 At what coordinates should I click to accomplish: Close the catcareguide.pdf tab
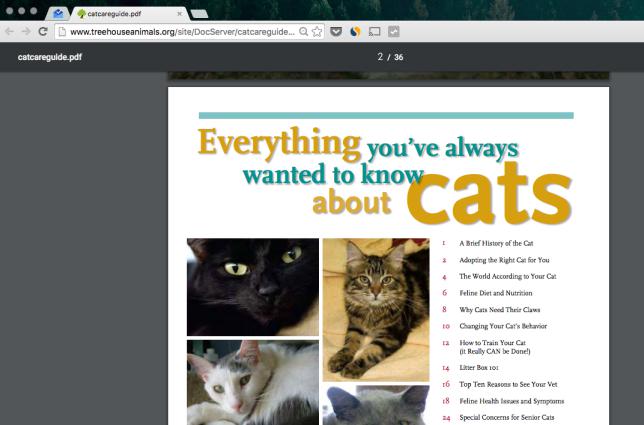179,14
